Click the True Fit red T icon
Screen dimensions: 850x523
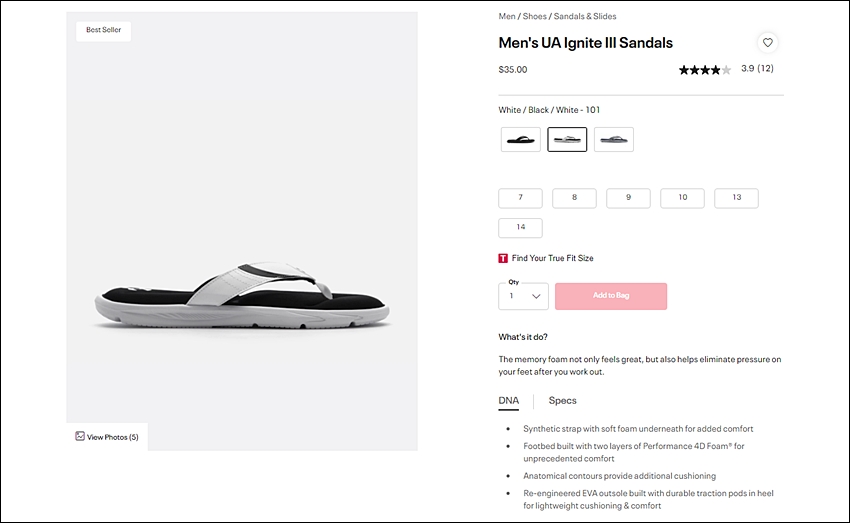503,259
